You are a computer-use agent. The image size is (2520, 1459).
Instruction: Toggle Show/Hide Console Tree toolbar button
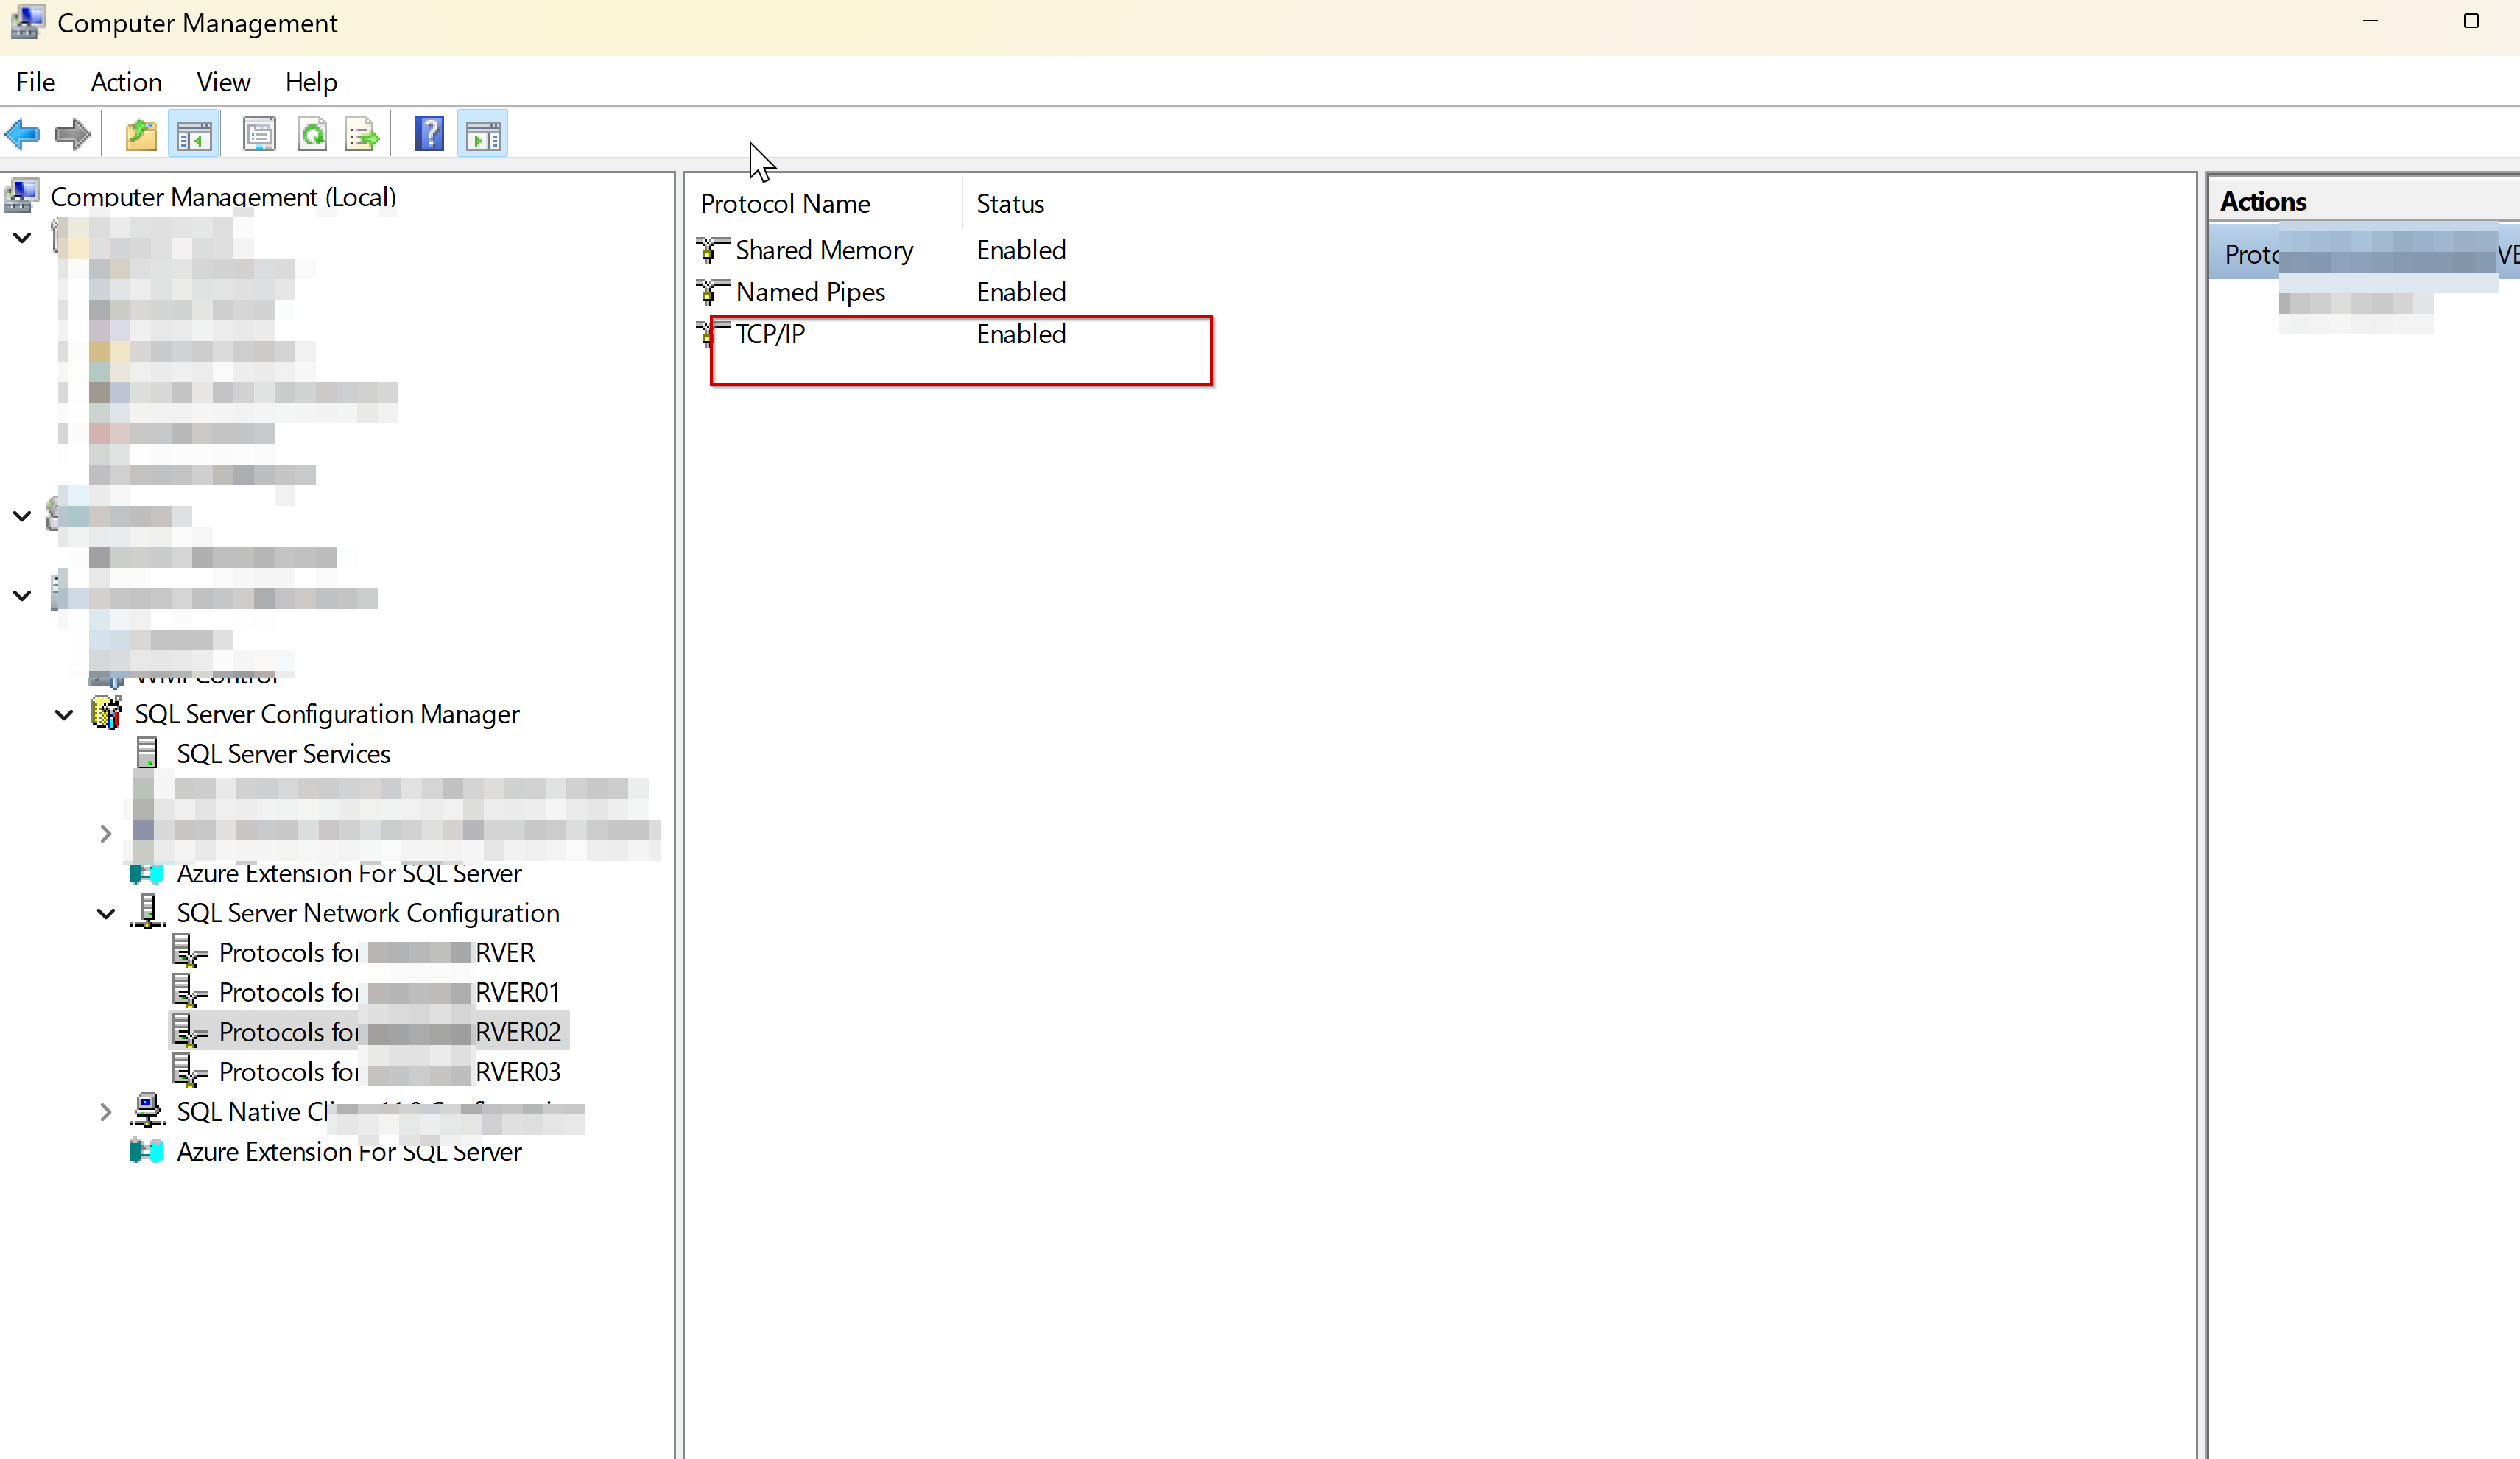[194, 134]
